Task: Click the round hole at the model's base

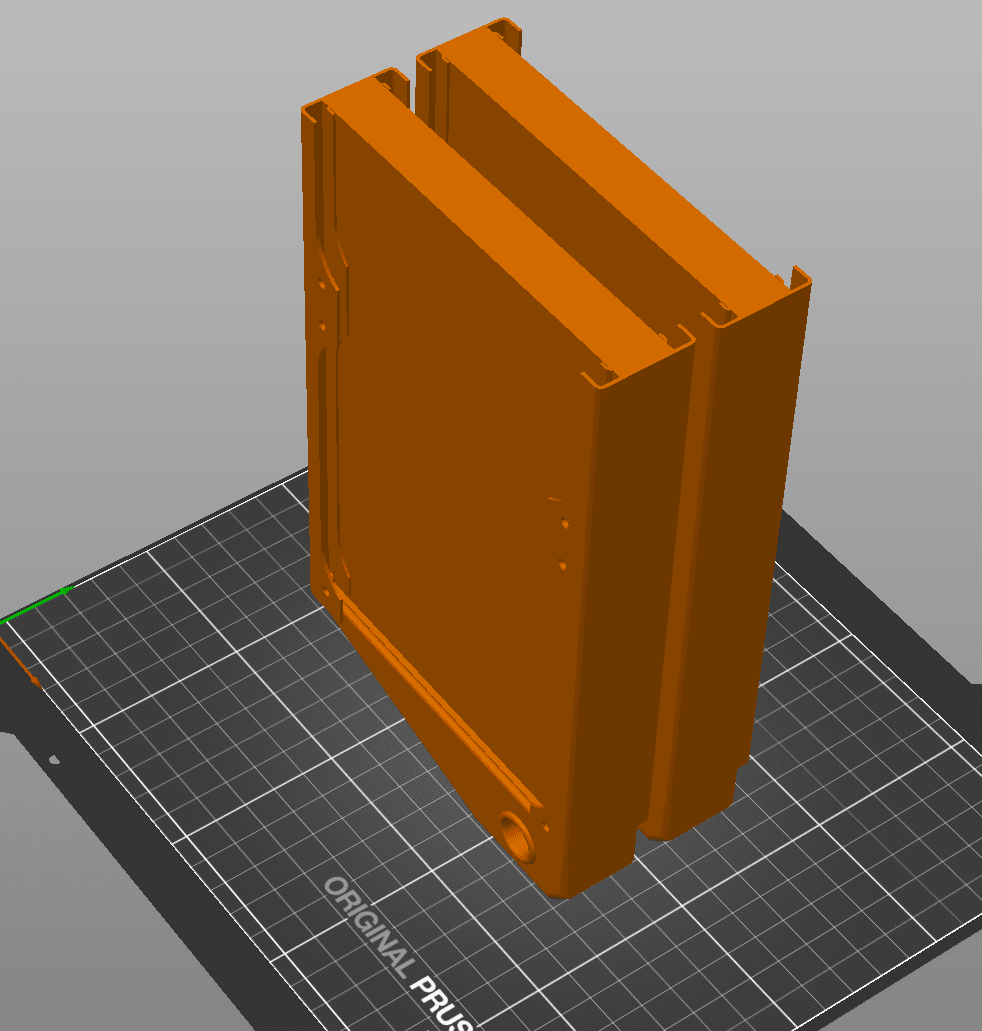Action: tap(517, 837)
